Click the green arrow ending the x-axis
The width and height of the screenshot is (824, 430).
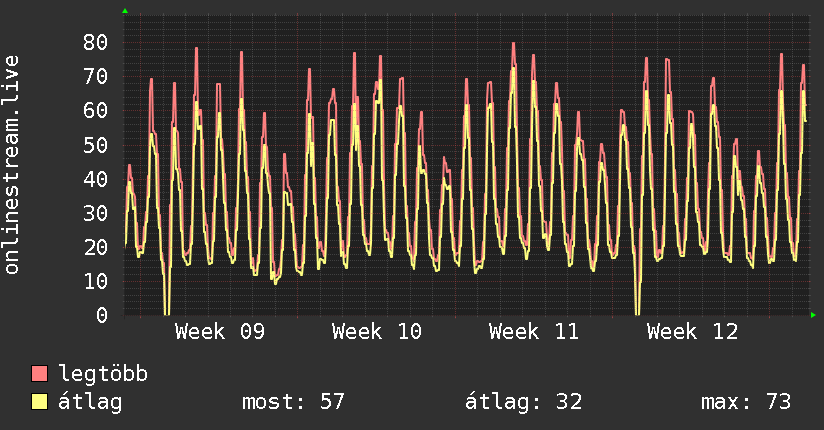(x=813, y=315)
